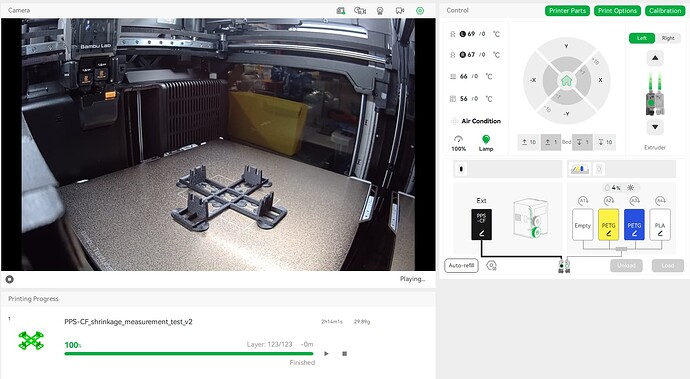Viewport: 690px width, 379px height.
Task: Click the webcam icon in the Camera header
Action: pyautogui.click(x=380, y=11)
